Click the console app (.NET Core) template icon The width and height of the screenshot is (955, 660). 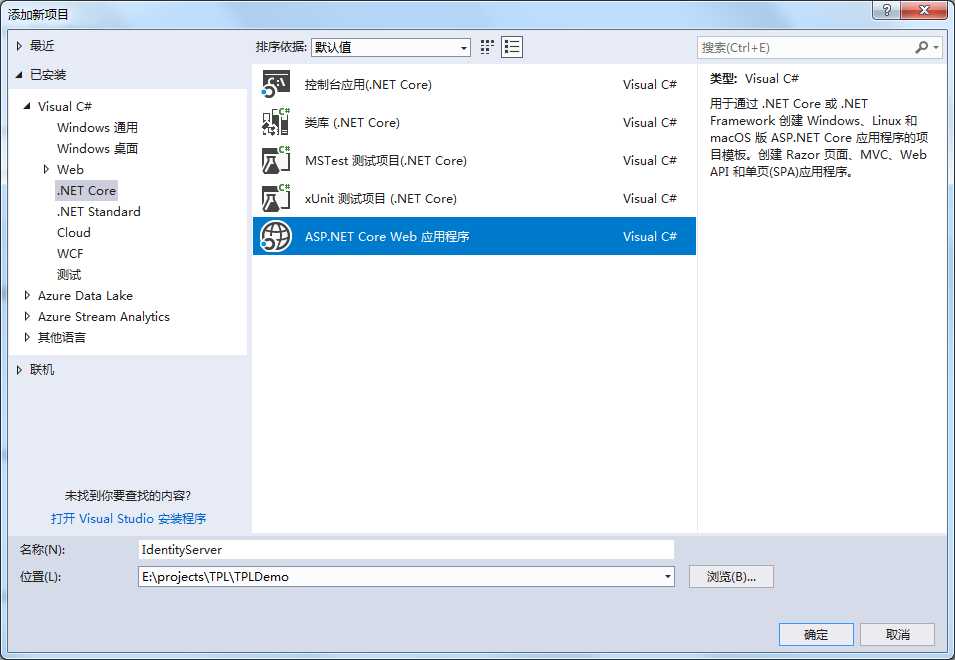(x=276, y=84)
